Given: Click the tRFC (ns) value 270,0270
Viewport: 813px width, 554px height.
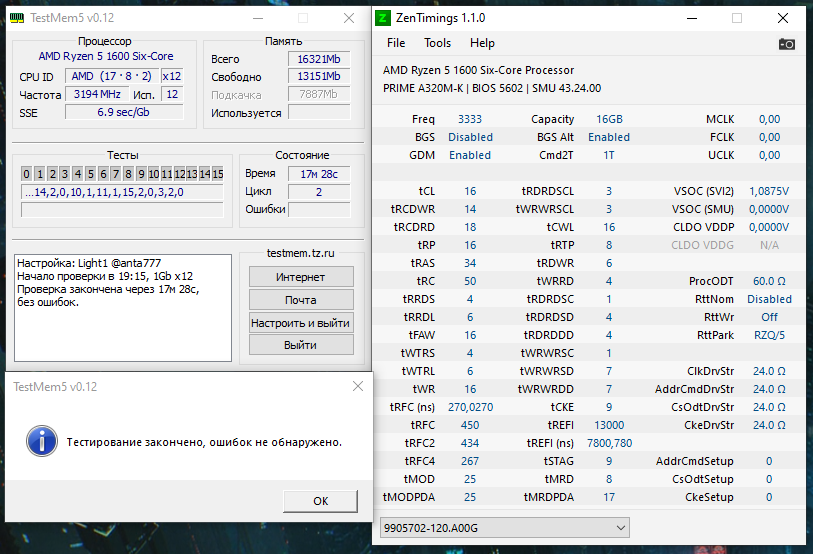Looking at the screenshot, I should [470, 407].
